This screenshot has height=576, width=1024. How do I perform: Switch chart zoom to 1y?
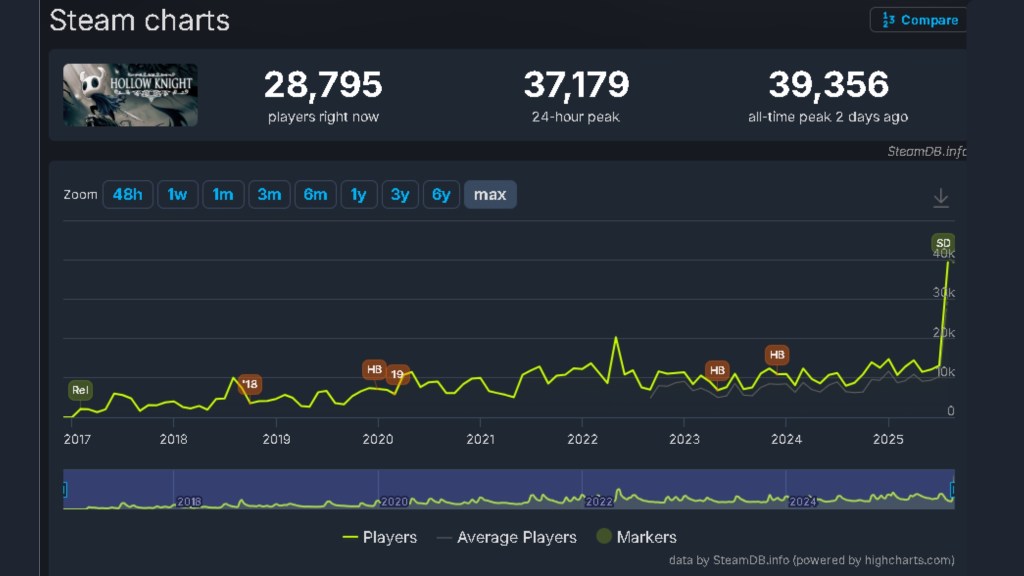tap(358, 194)
